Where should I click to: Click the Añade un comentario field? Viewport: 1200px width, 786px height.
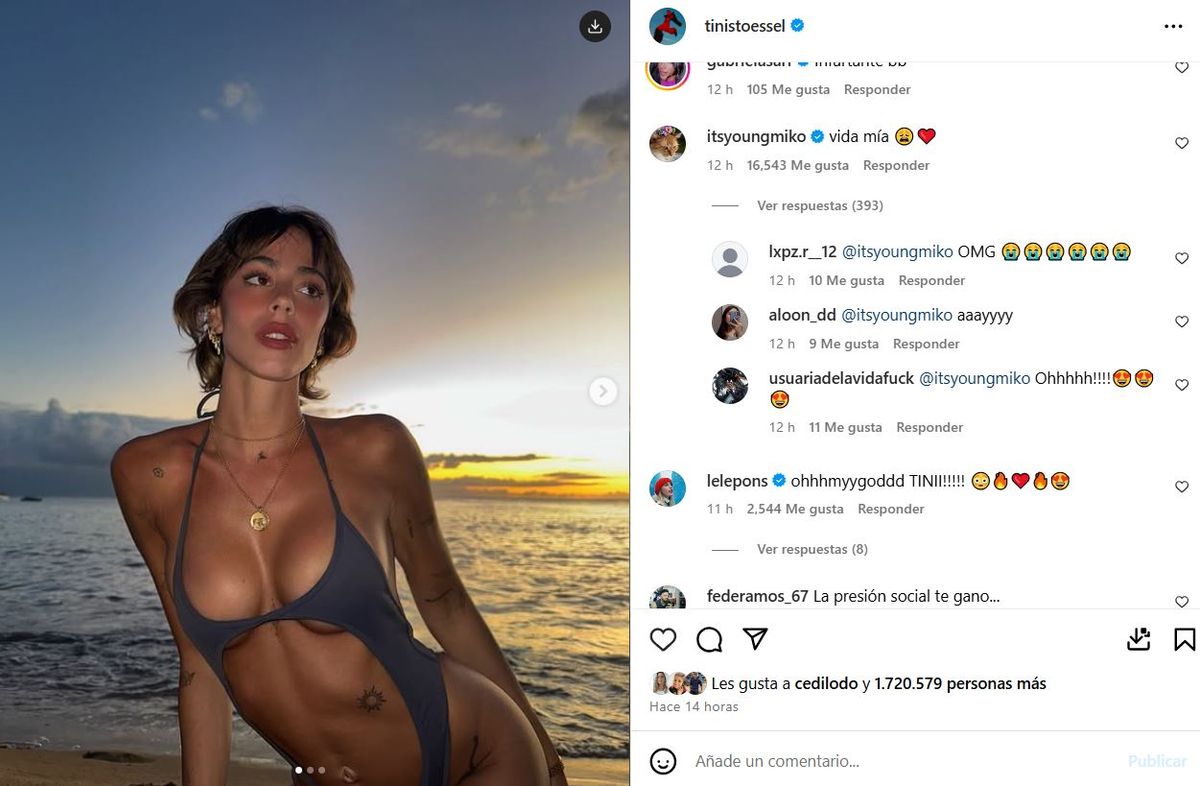click(900, 761)
